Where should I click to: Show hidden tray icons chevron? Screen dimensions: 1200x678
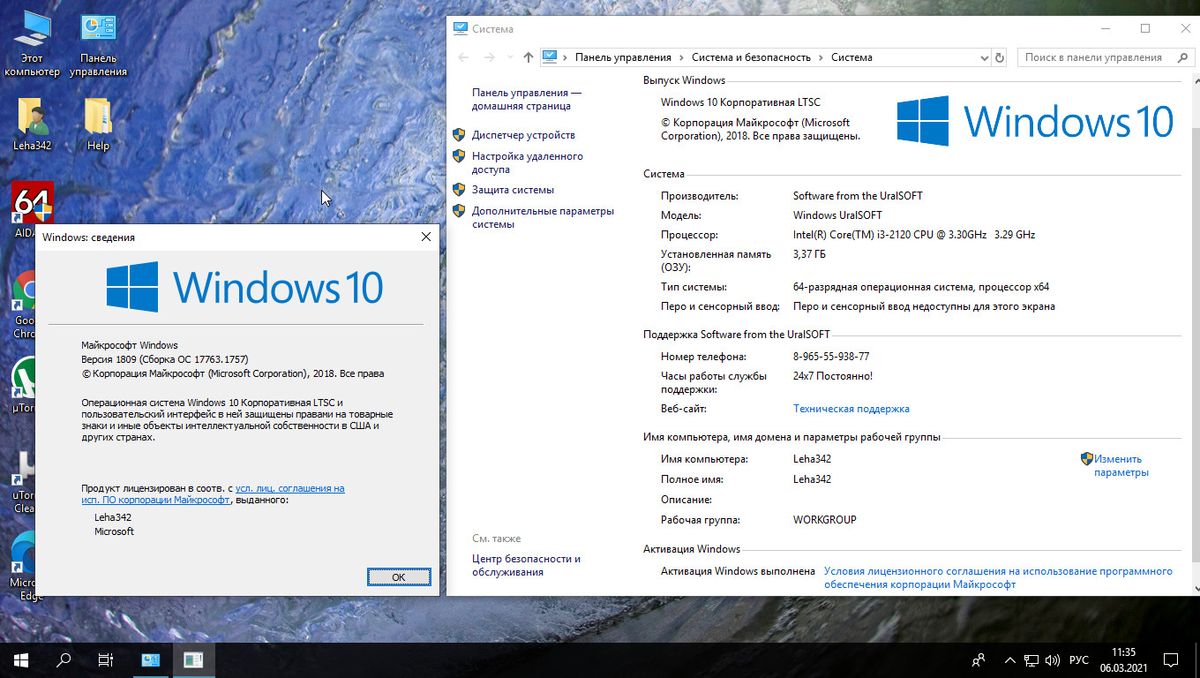click(x=1008, y=661)
